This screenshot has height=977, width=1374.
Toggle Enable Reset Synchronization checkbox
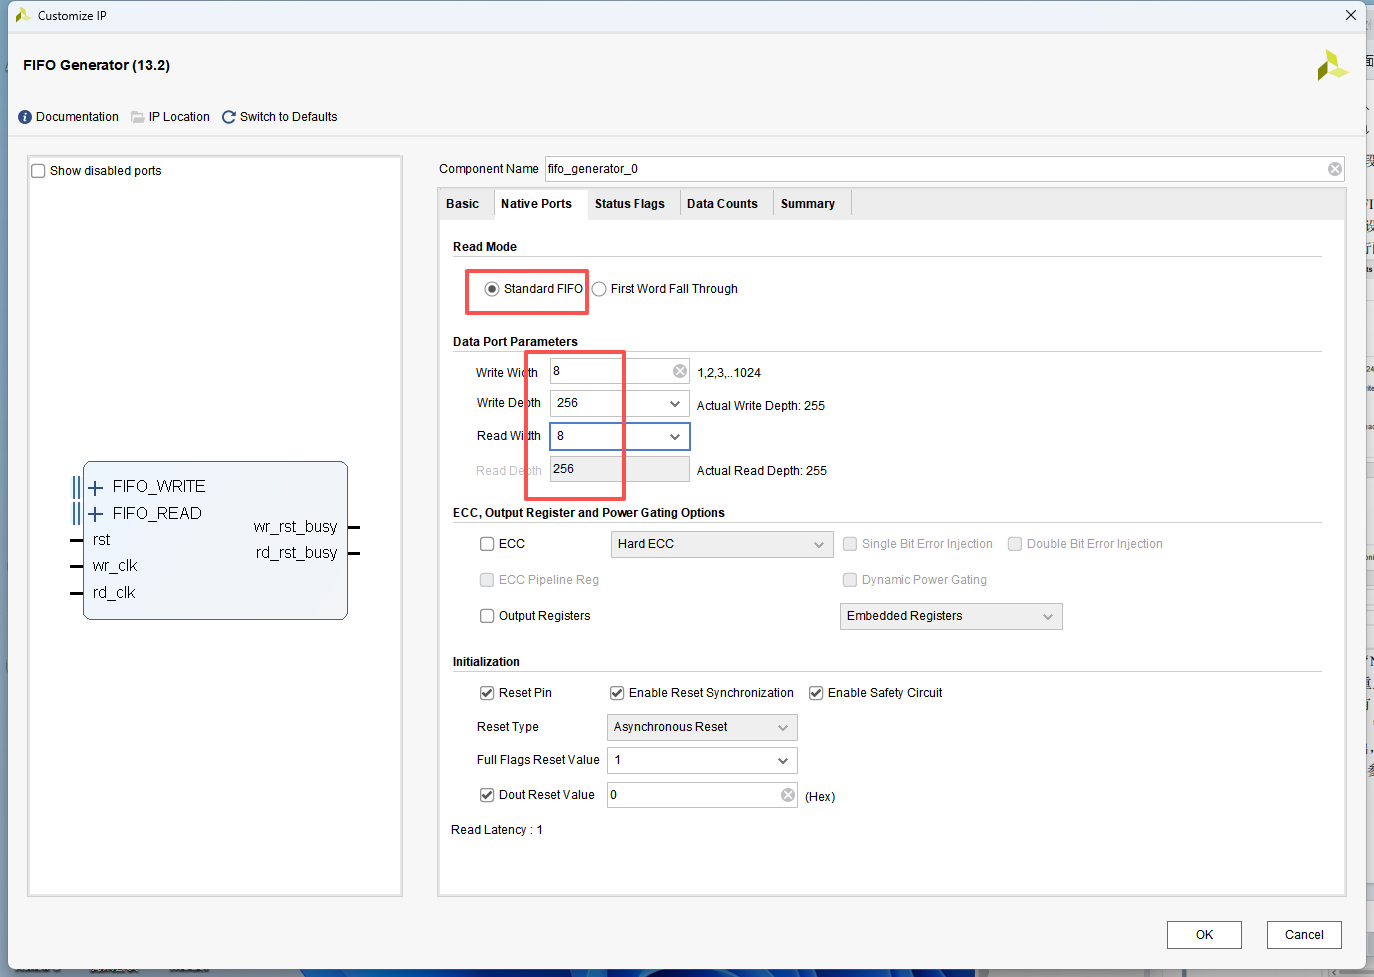617,693
